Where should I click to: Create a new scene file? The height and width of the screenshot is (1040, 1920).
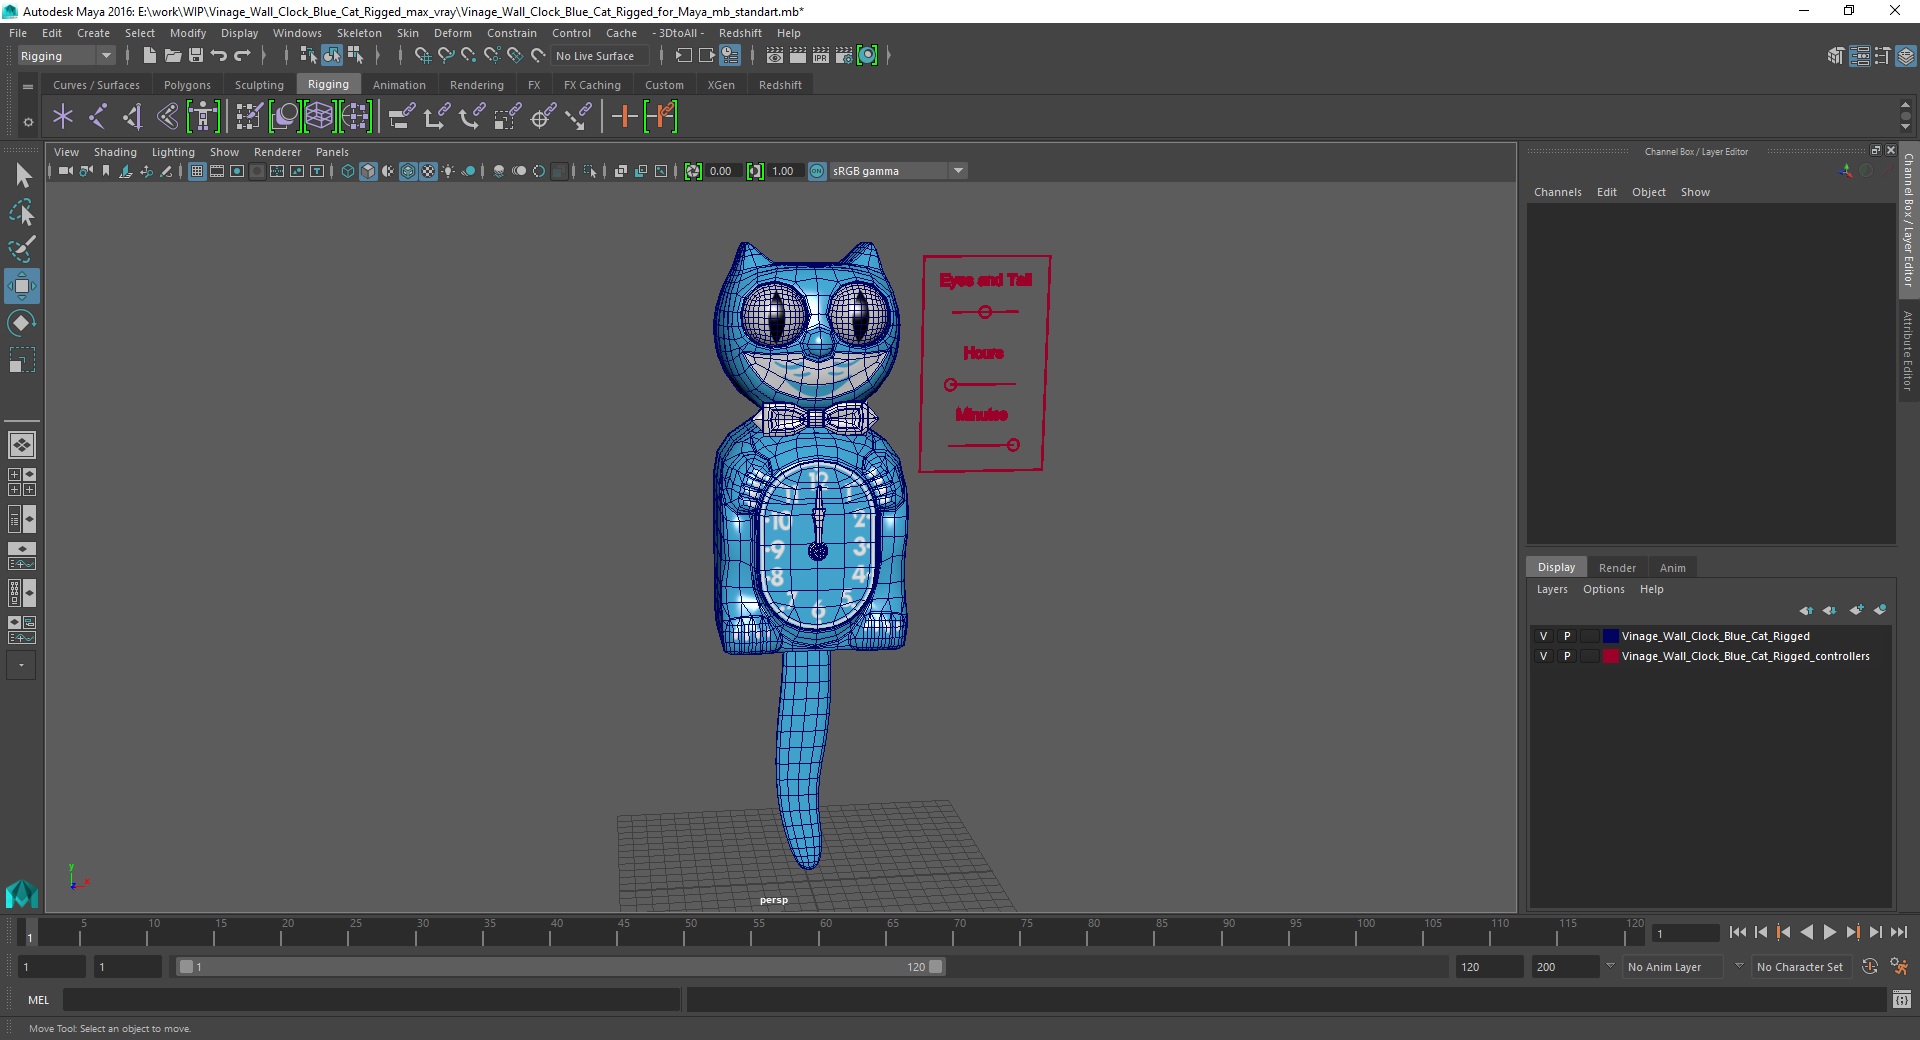point(149,56)
